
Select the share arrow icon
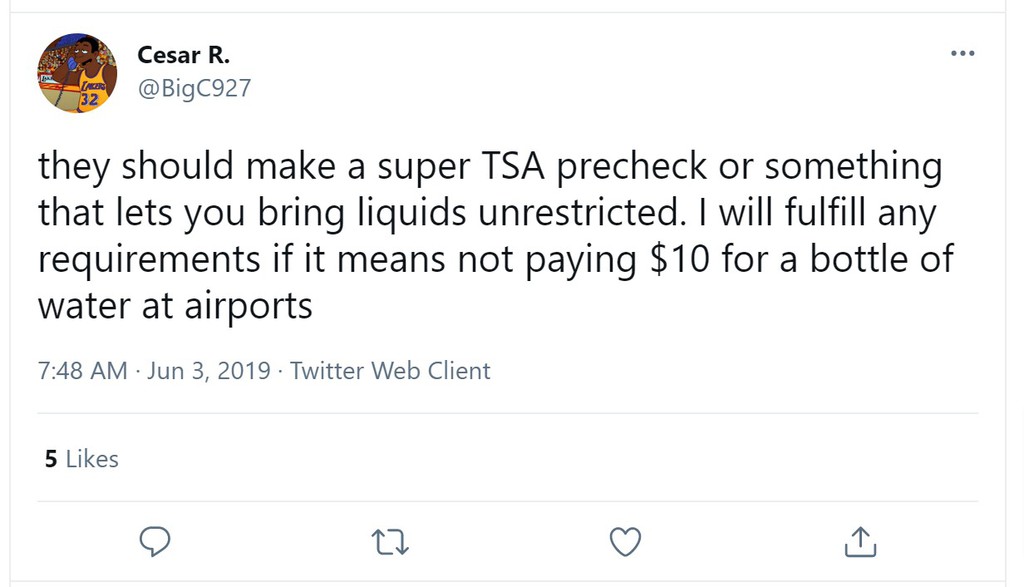[x=859, y=541]
